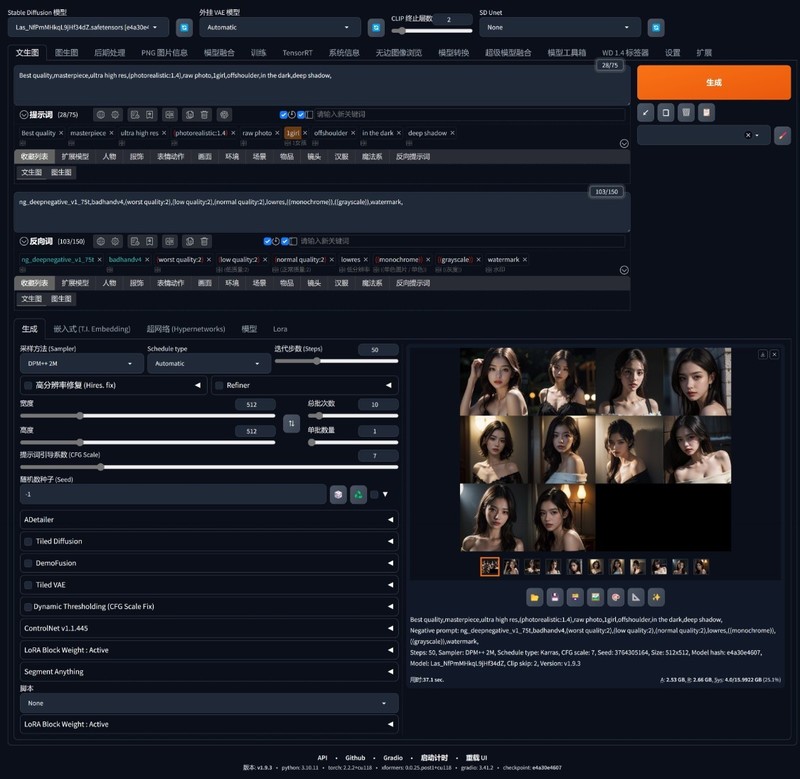Screen dimensions: 800x779
Task: Enable the Refiner checkbox
Action: 219,385
